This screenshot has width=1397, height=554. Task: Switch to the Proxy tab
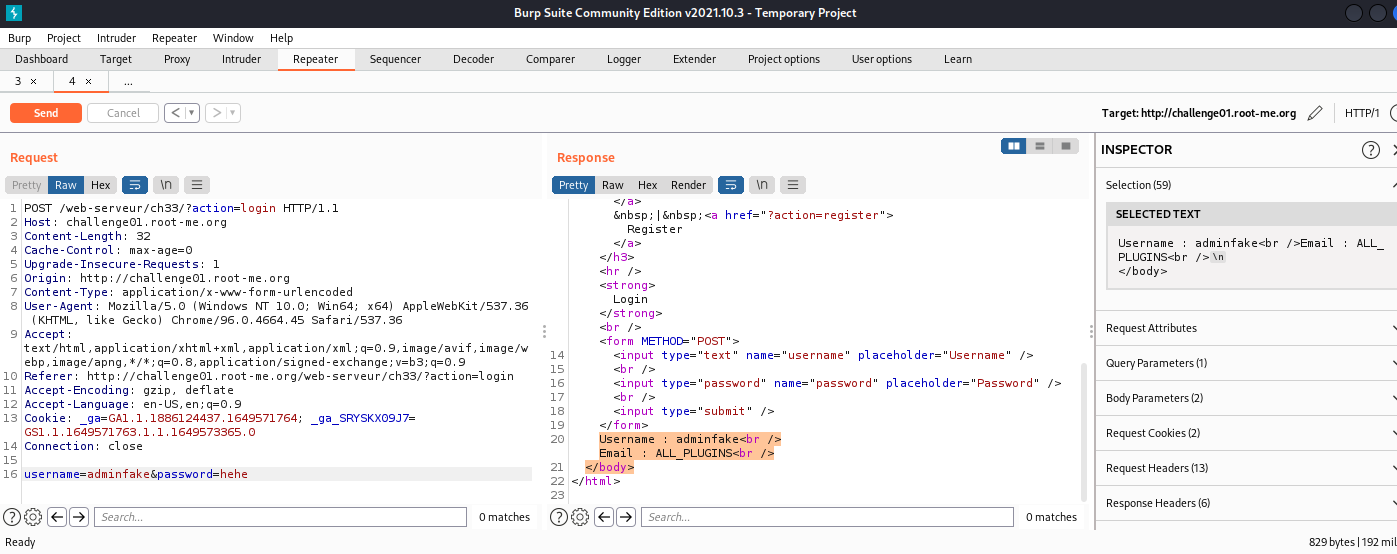[177, 59]
